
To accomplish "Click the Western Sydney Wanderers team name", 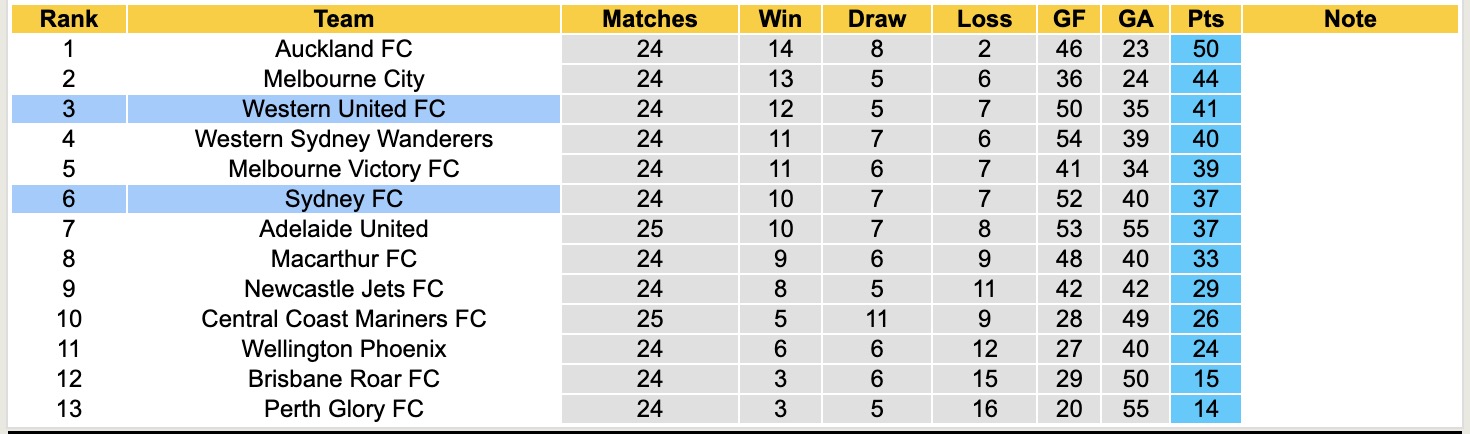I will [x=343, y=139].
